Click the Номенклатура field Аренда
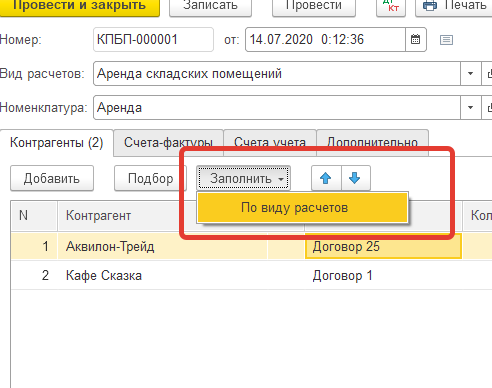Screen dimensions: 492x388 coord(277,108)
